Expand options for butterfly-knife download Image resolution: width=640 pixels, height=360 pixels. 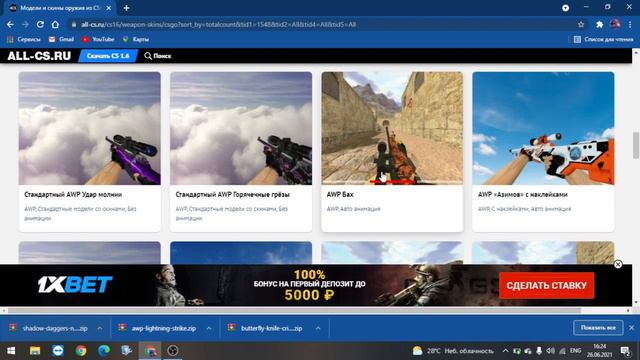tap(318, 328)
